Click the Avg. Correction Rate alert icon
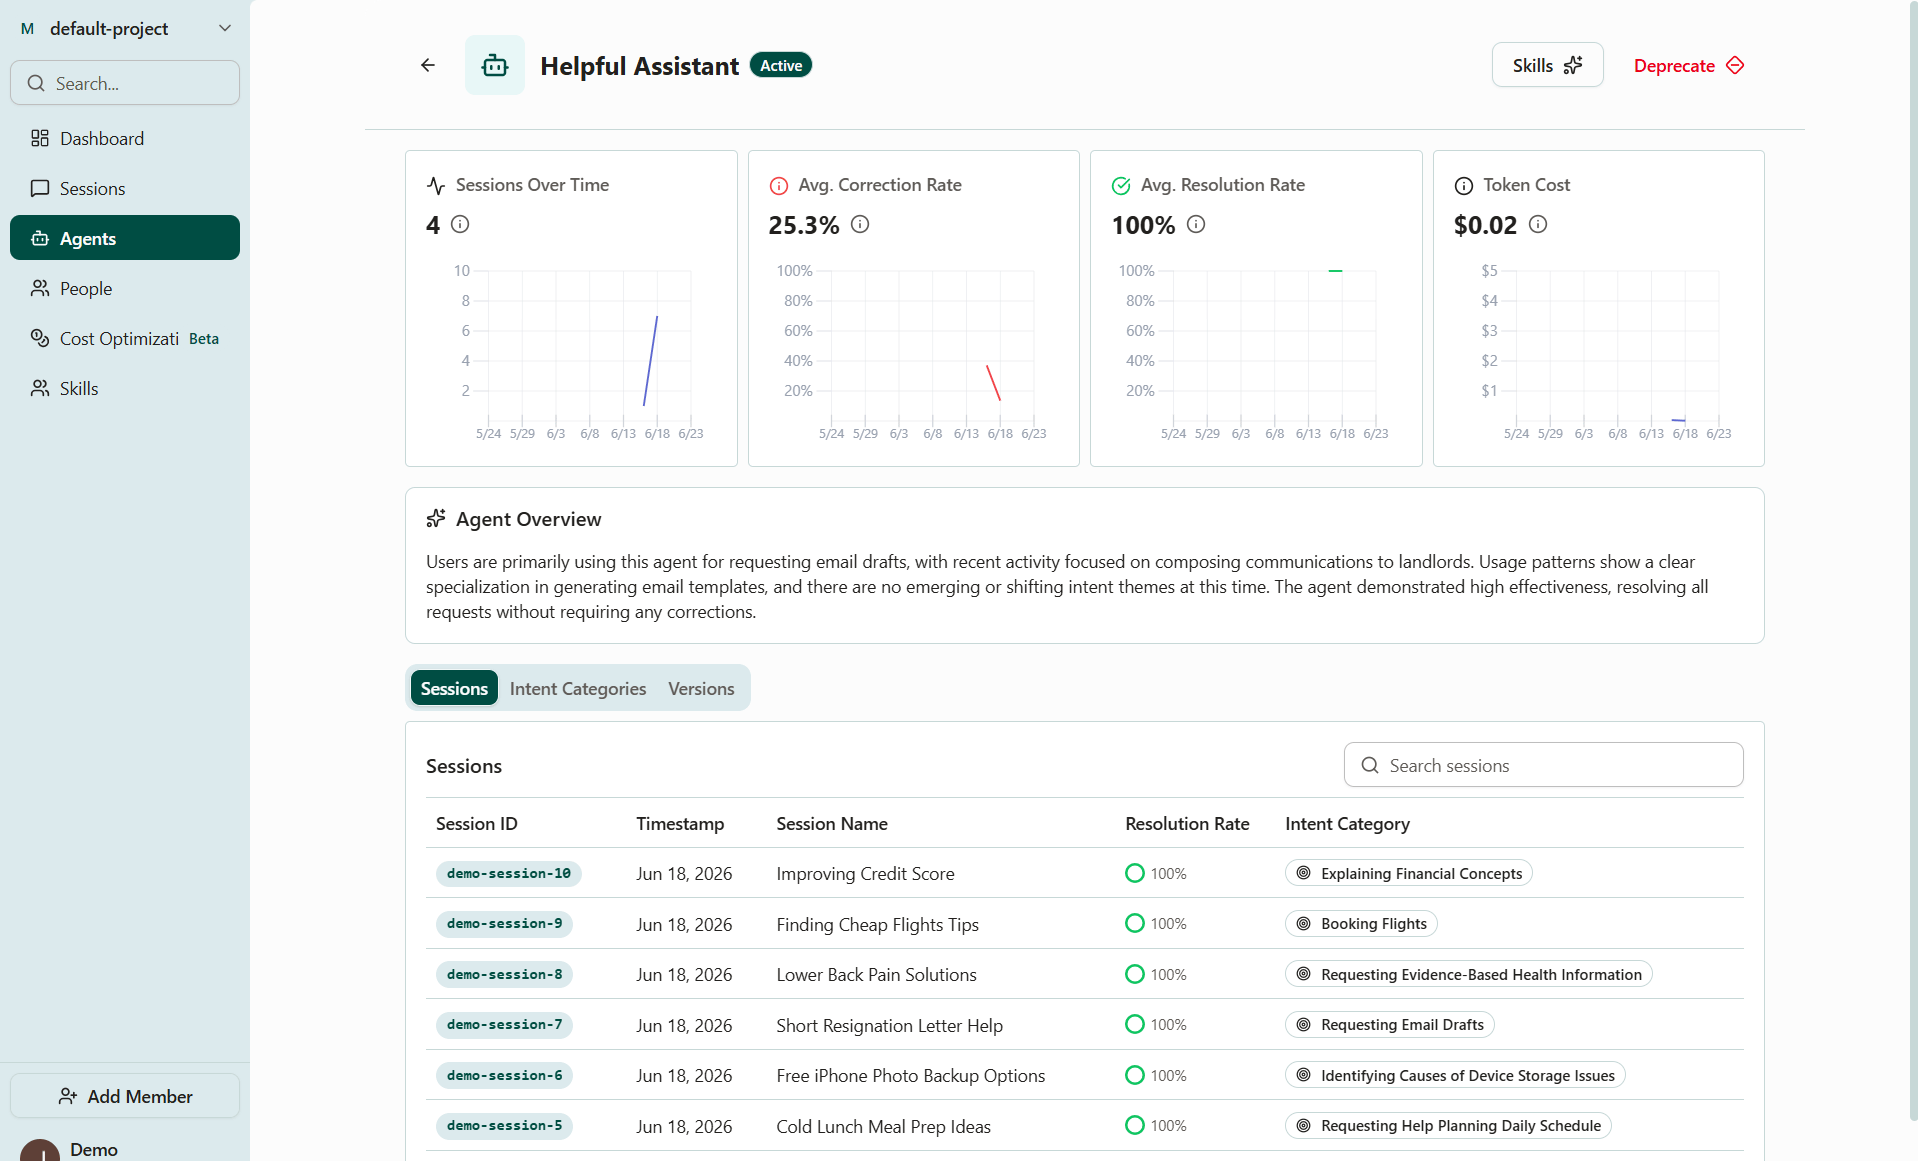Image resolution: width=1918 pixels, height=1161 pixels. click(779, 185)
